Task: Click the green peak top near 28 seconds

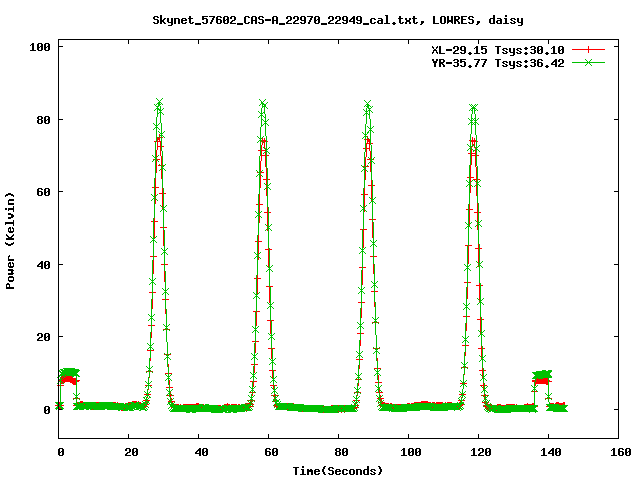Action: (x=159, y=102)
